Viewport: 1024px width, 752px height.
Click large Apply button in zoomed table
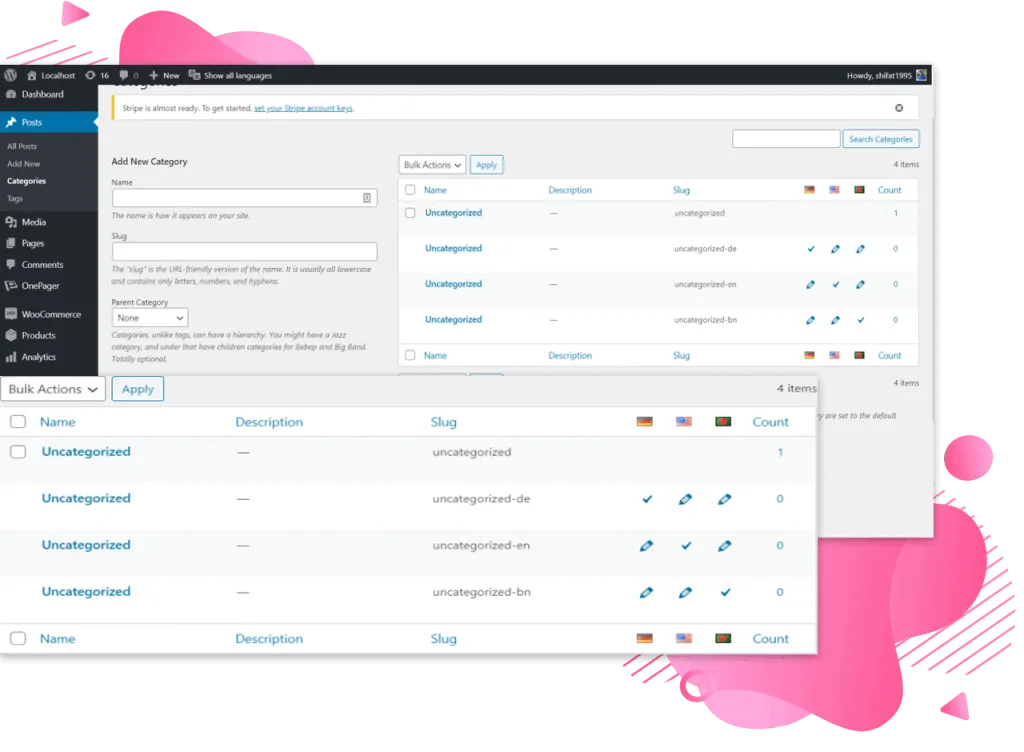tap(138, 389)
